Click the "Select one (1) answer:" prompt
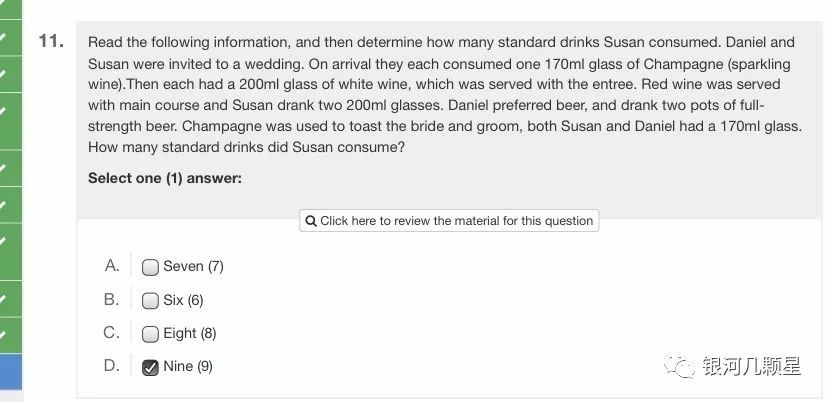Image resolution: width=828 pixels, height=402 pixels. click(x=164, y=178)
